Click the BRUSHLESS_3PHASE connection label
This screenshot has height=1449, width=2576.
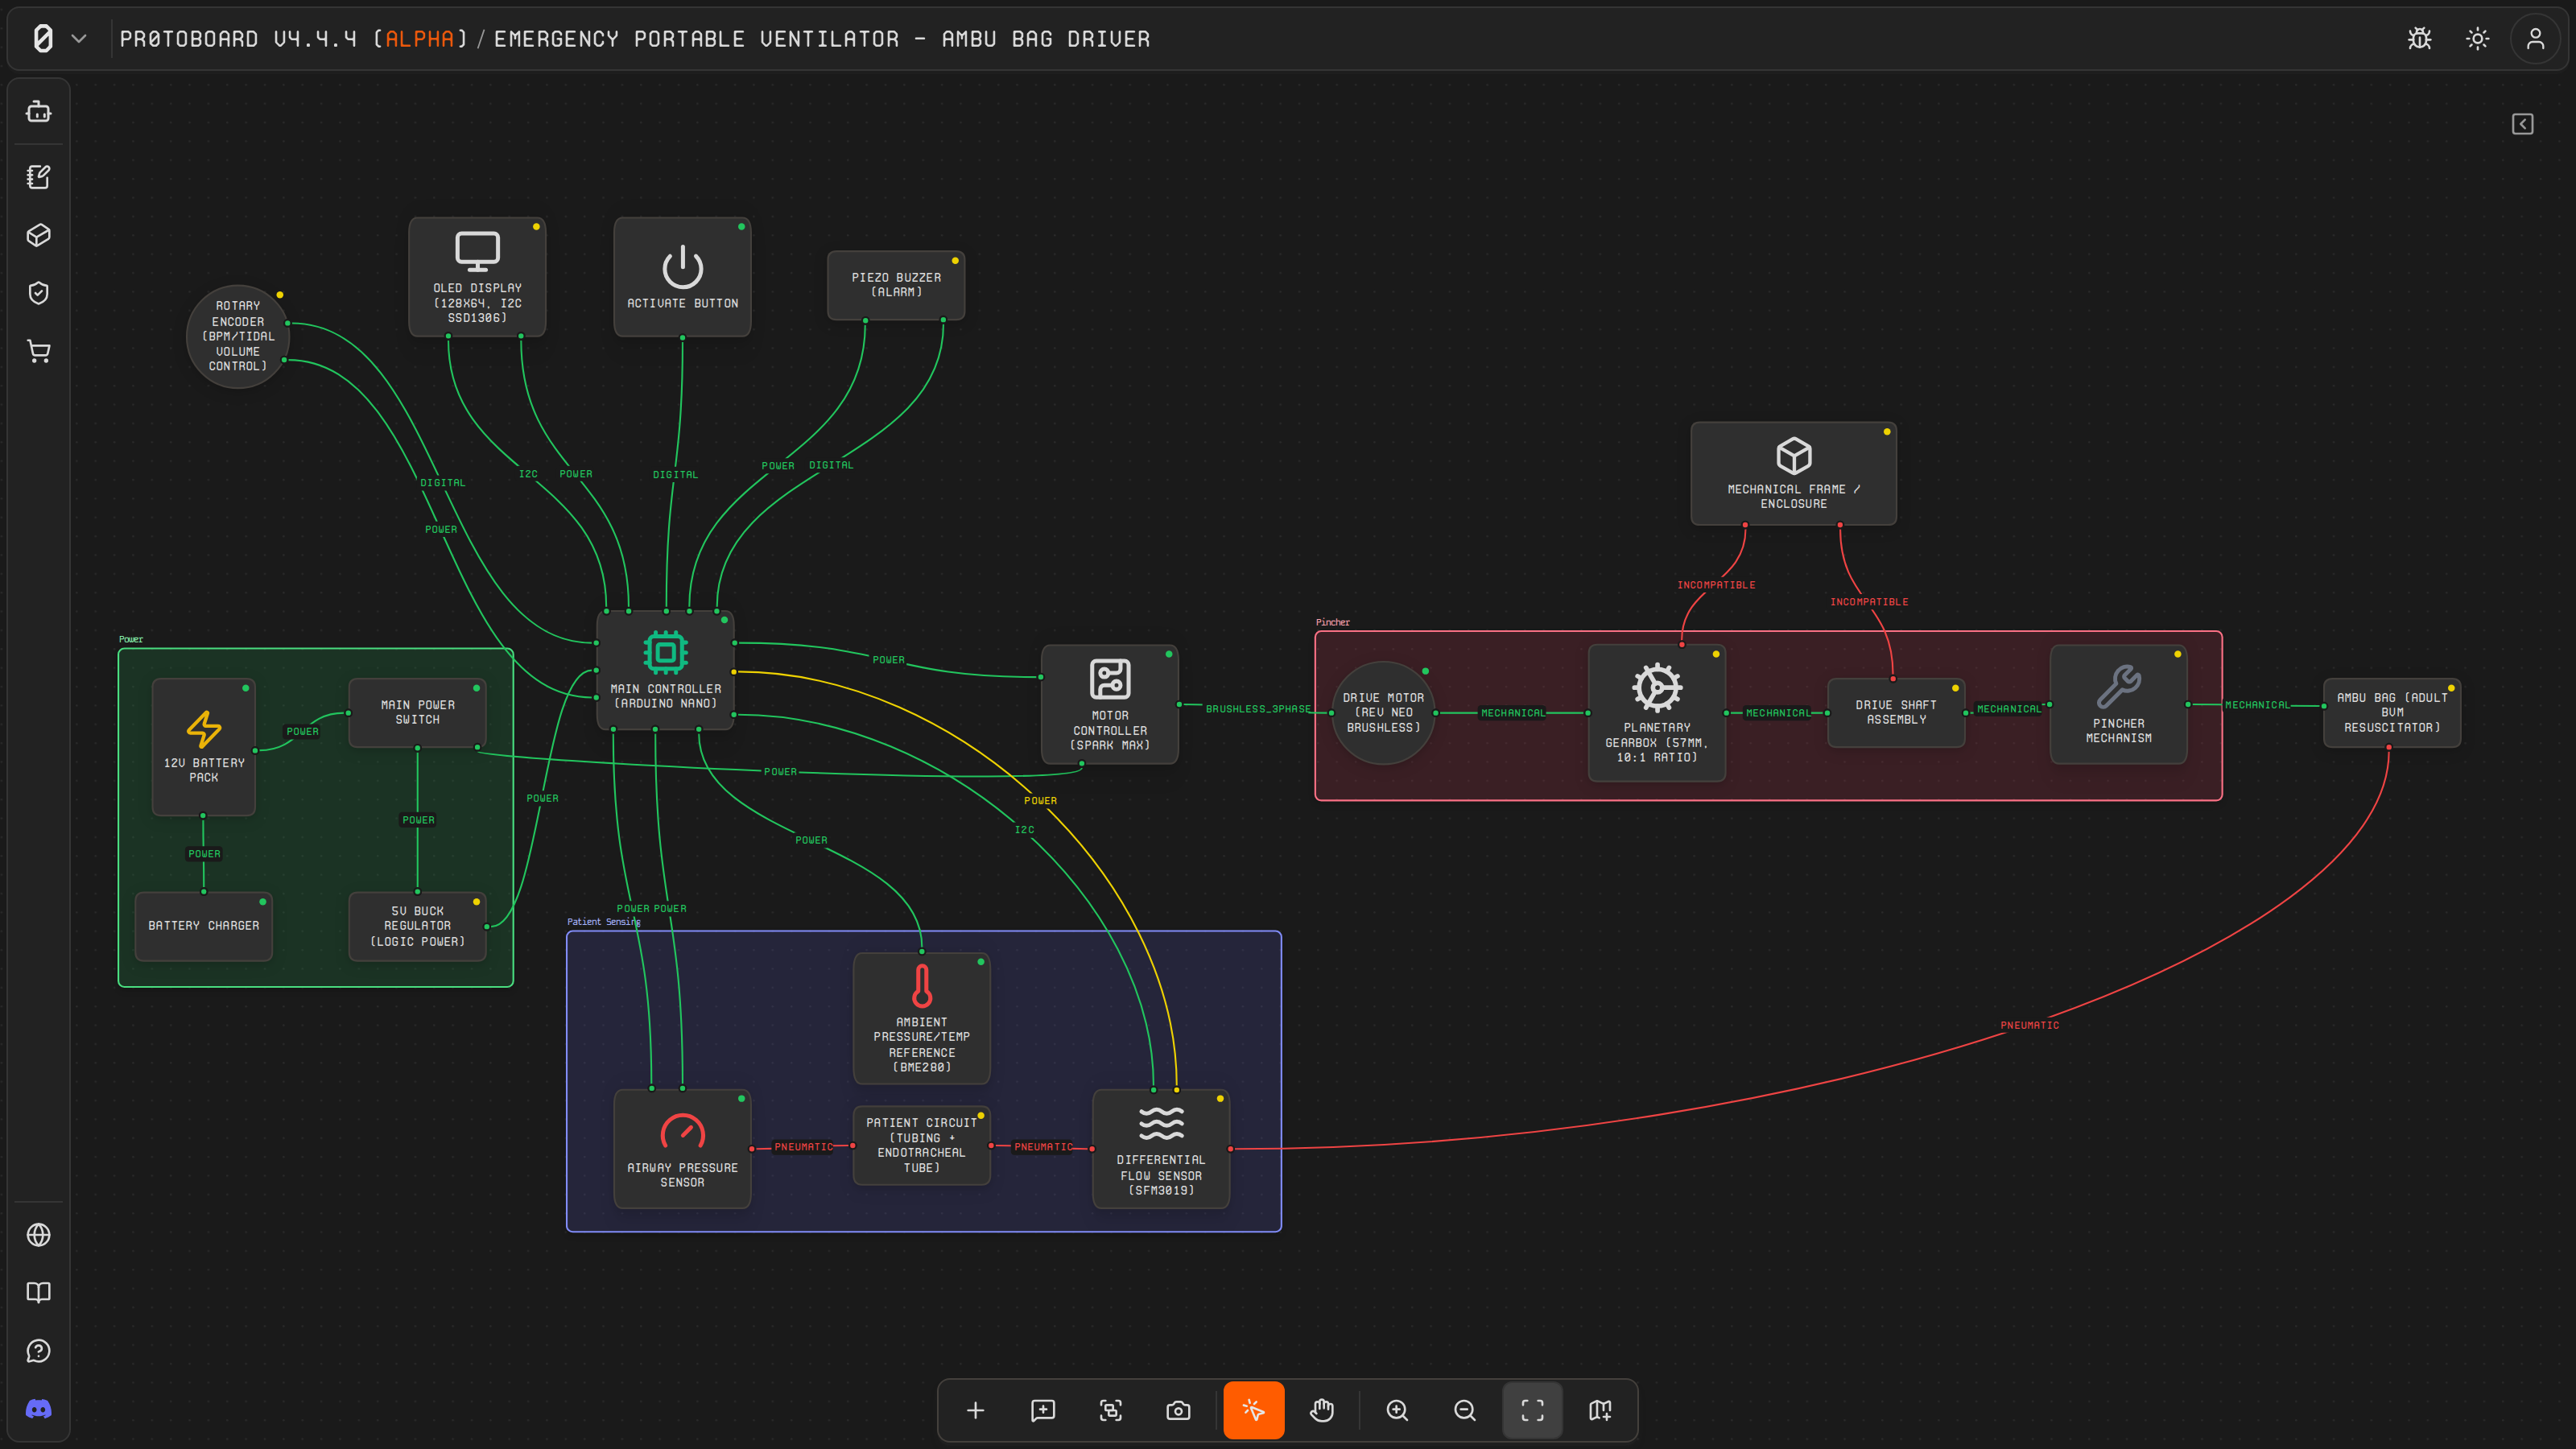1258,709
